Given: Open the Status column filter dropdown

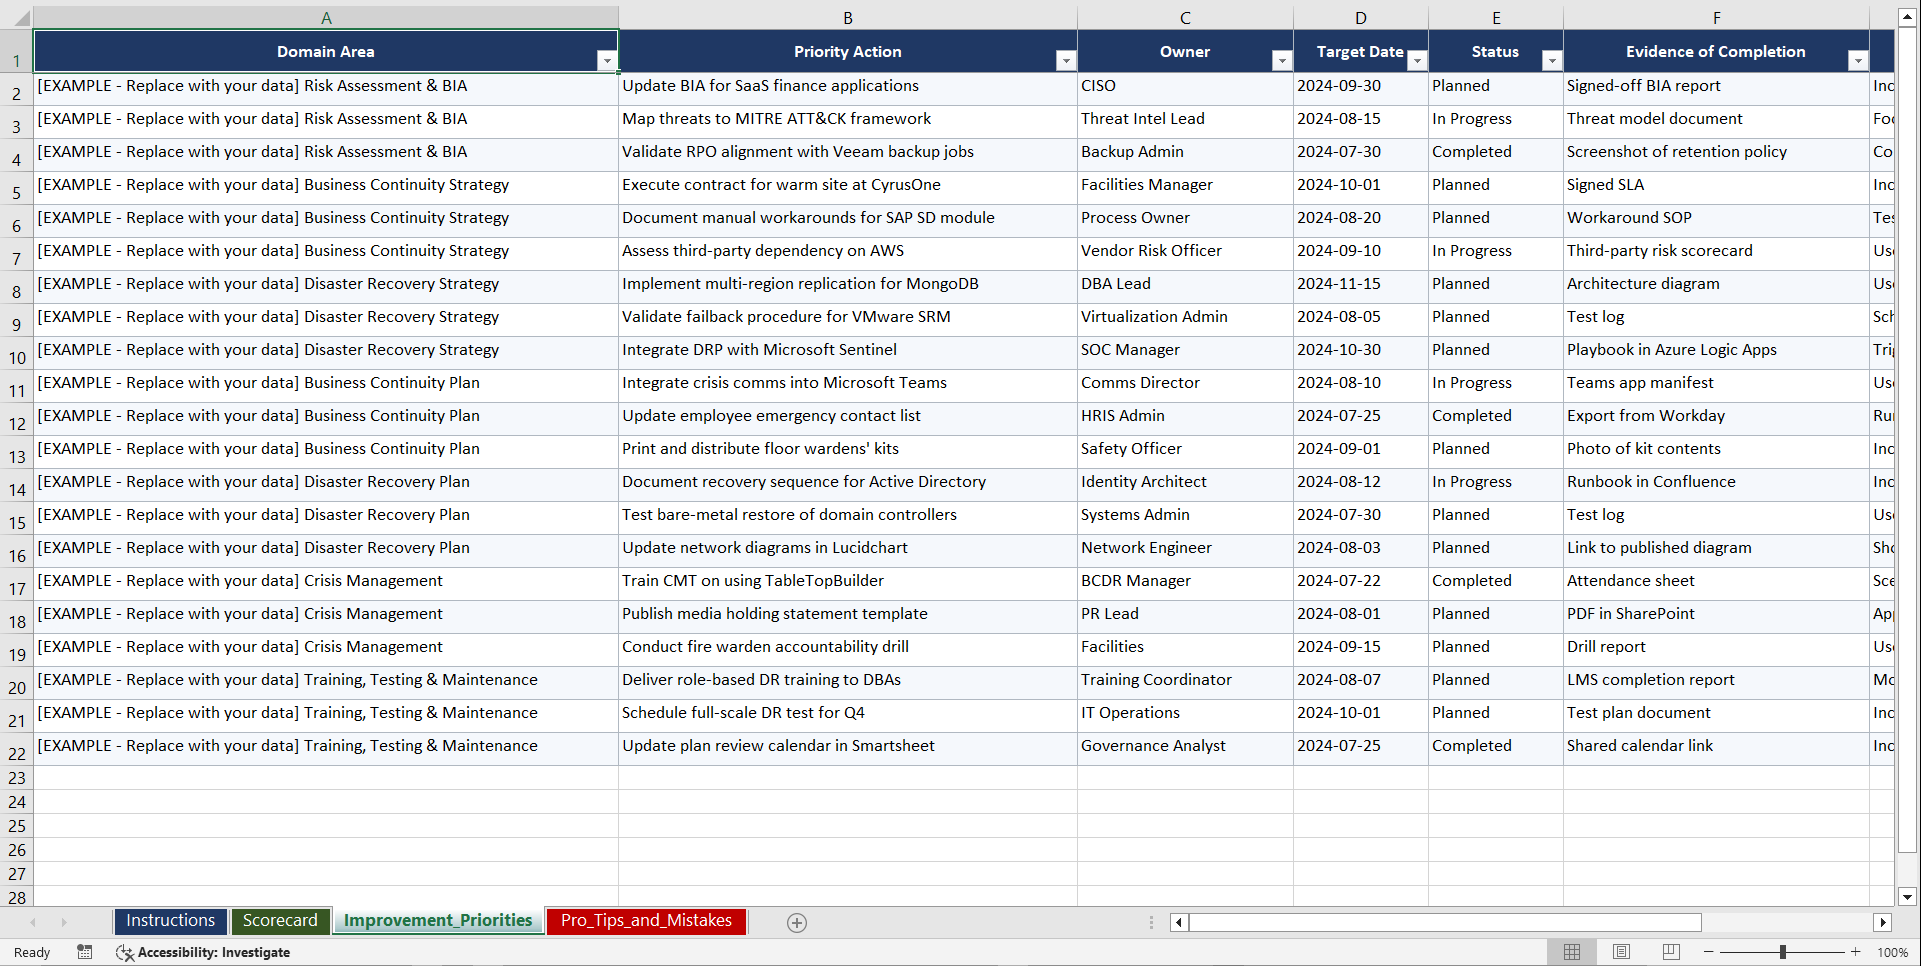Looking at the screenshot, I should 1551,60.
